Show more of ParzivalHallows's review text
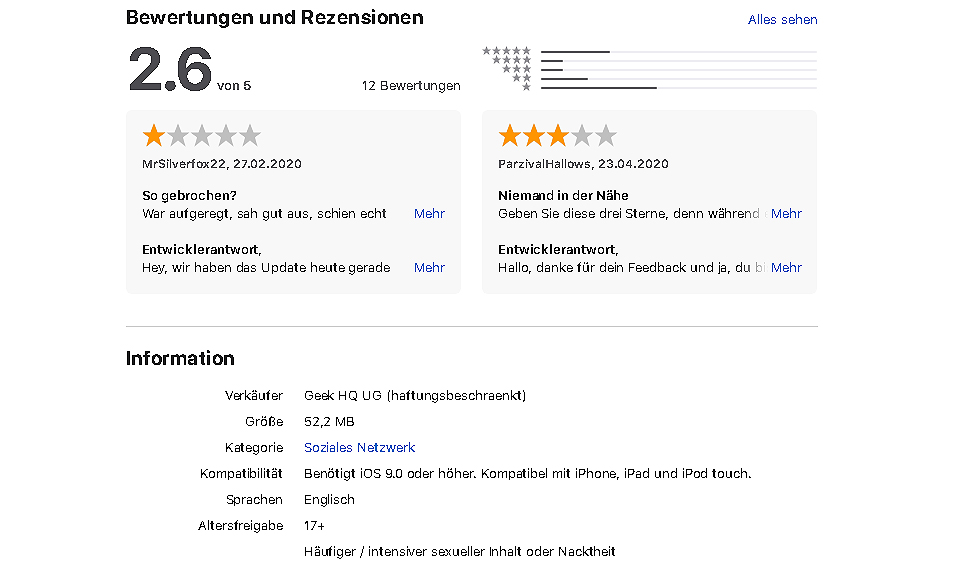 pyautogui.click(x=786, y=214)
